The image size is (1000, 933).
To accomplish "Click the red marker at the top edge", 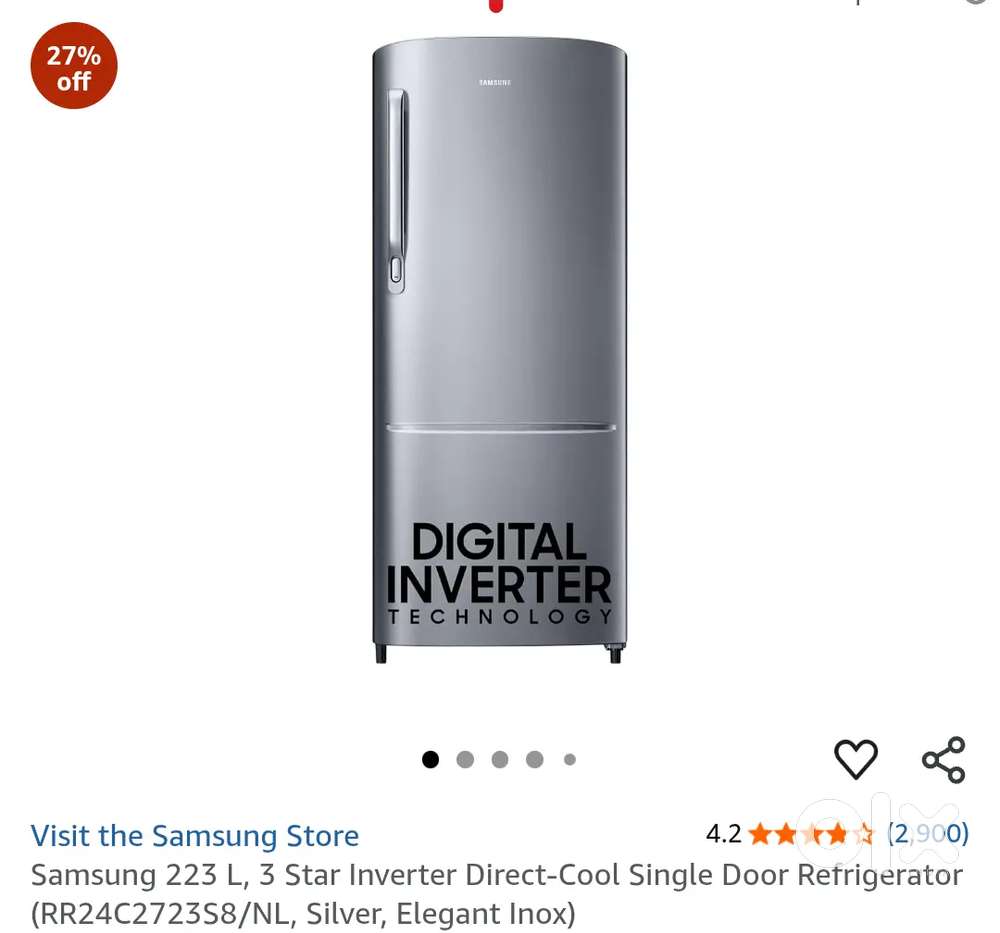I will [496, 5].
